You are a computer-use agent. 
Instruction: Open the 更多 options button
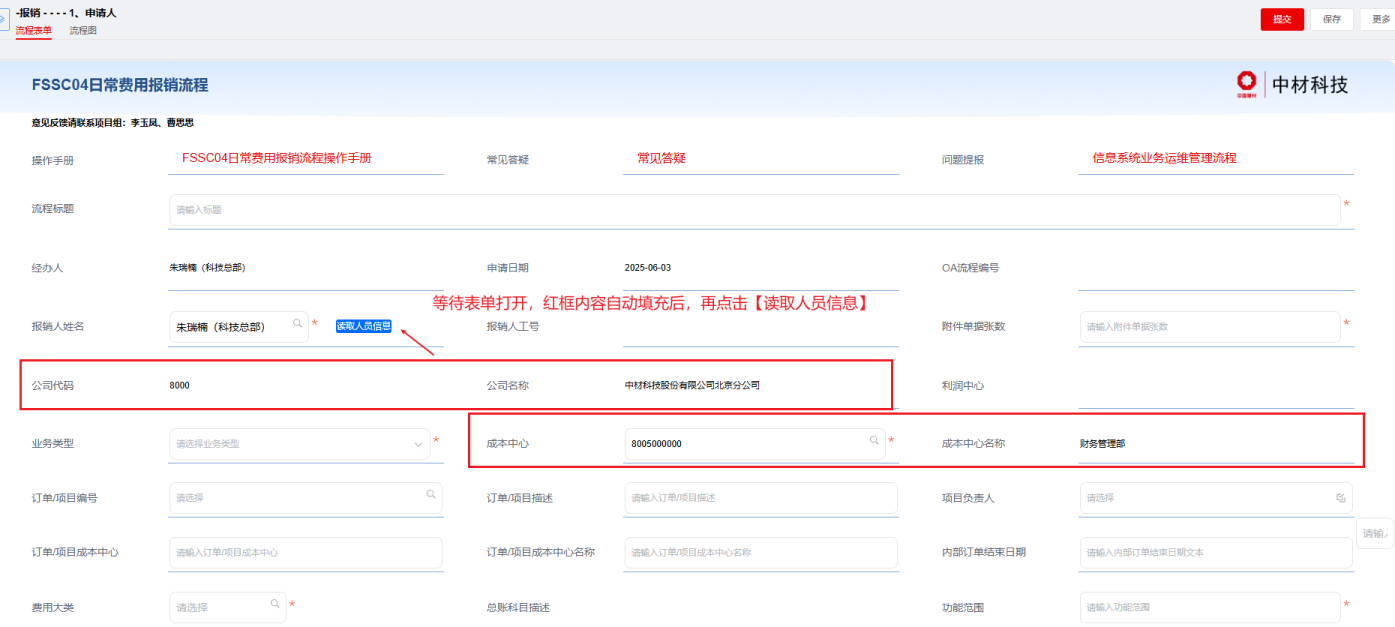tap(1377, 19)
